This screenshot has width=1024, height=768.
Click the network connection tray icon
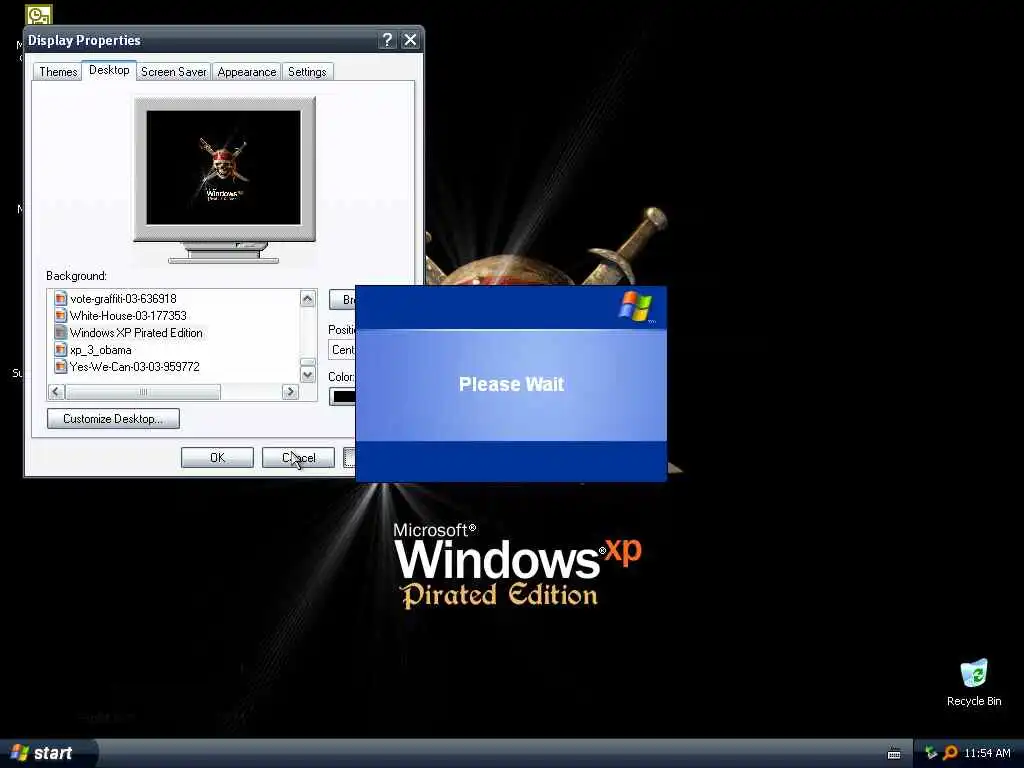point(931,753)
